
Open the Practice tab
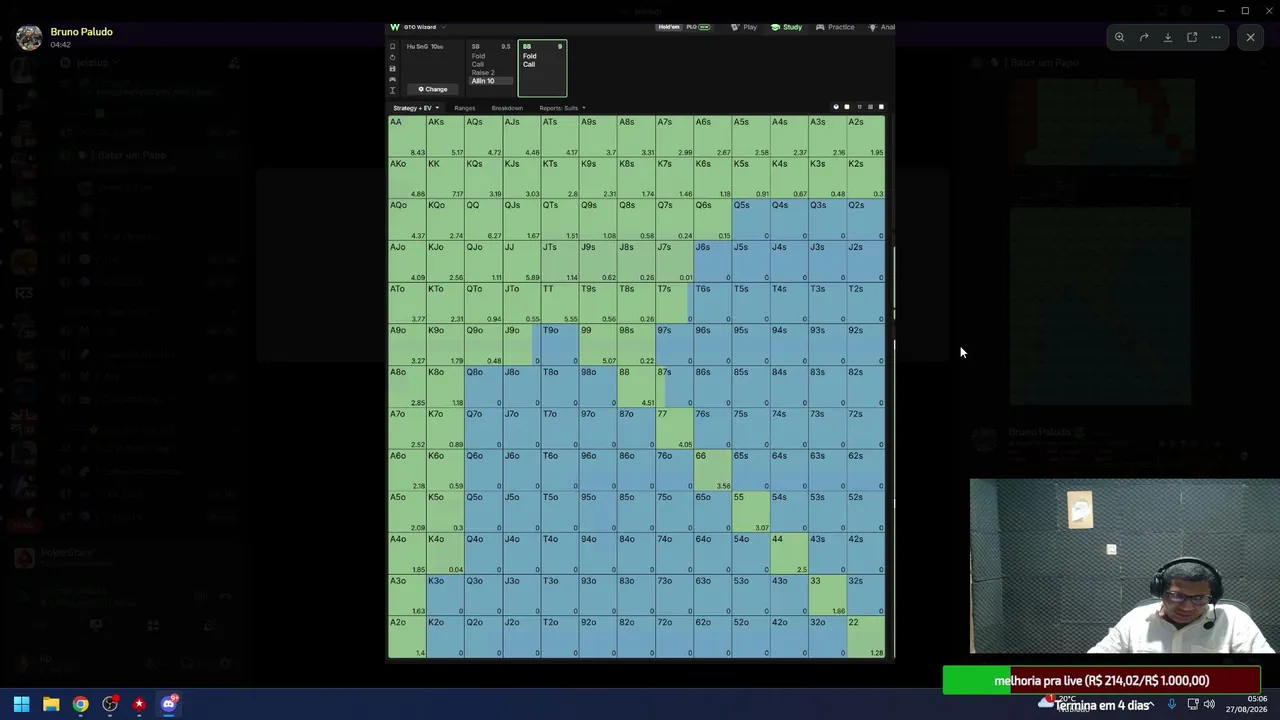836,27
